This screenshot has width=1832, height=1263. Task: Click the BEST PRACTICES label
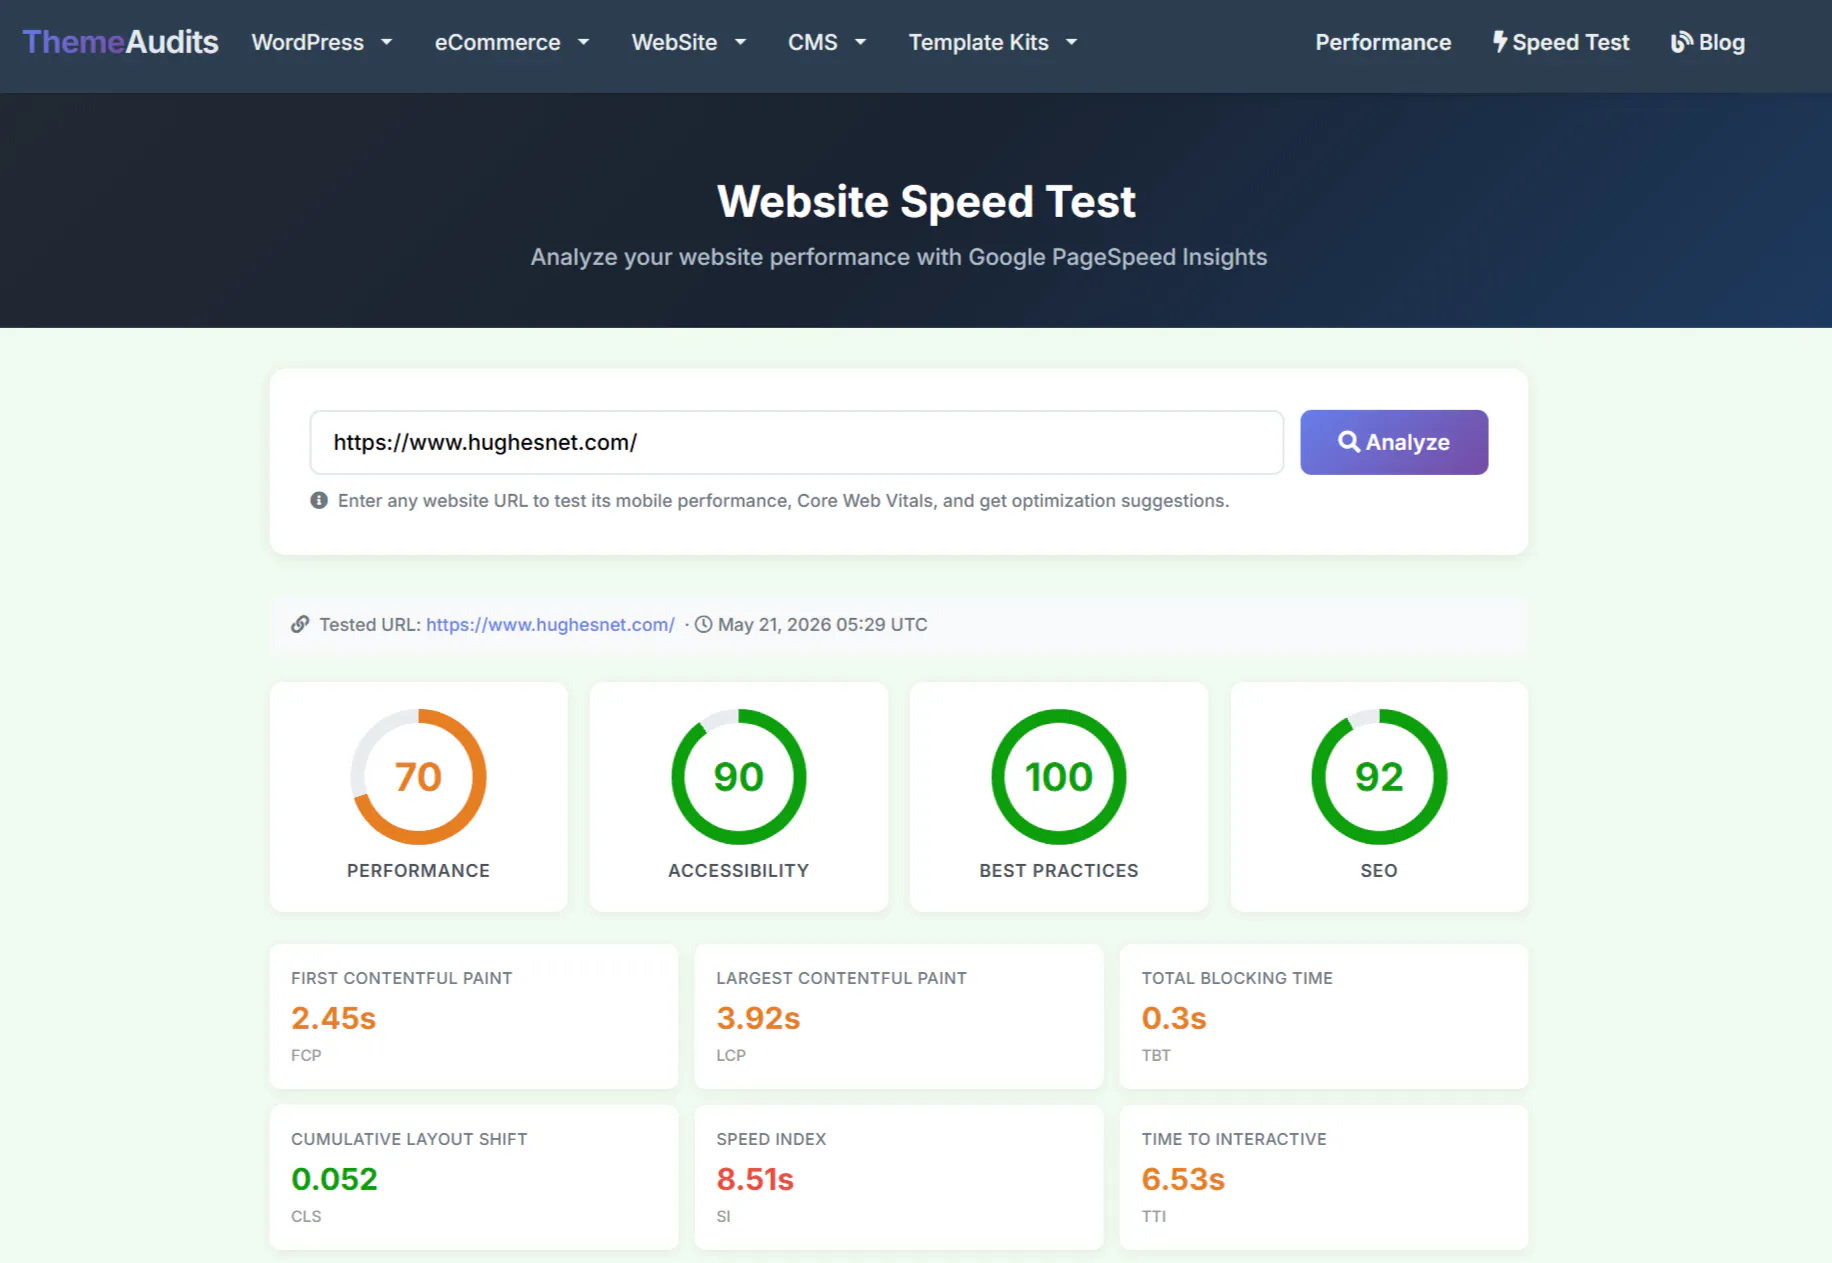1059,871
